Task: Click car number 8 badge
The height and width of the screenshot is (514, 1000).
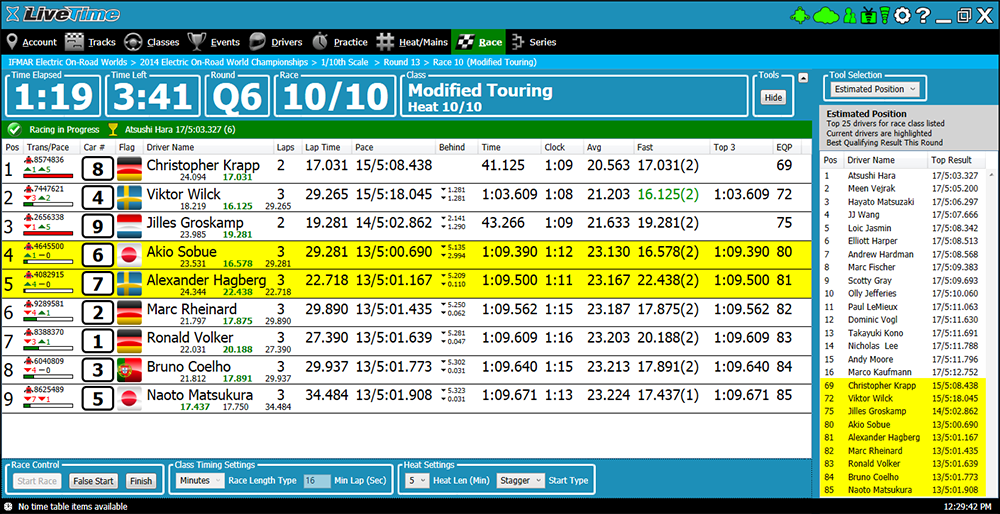Action: coord(98,168)
